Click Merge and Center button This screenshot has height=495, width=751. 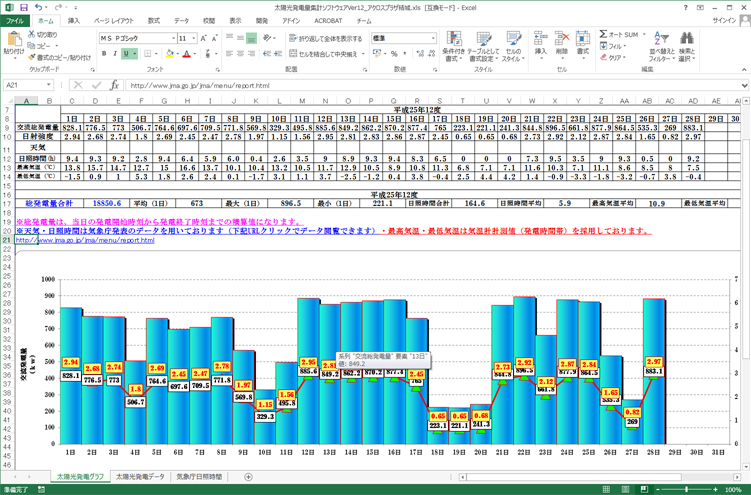[x=323, y=54]
